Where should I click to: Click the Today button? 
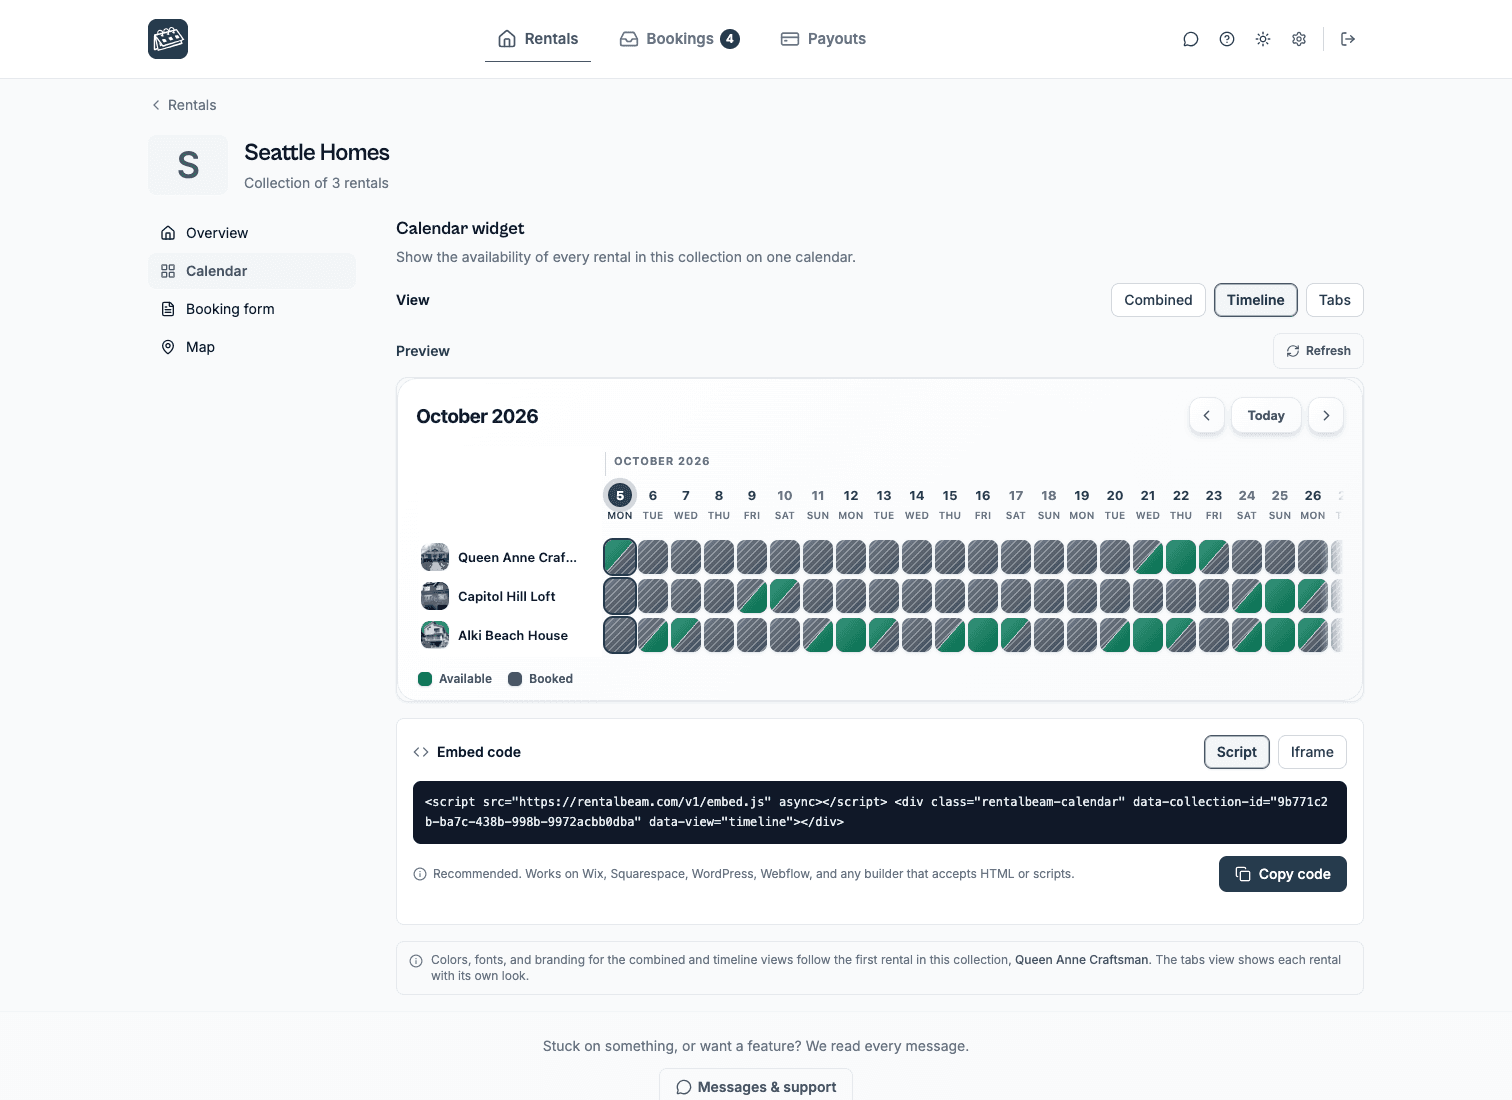pyautogui.click(x=1266, y=416)
